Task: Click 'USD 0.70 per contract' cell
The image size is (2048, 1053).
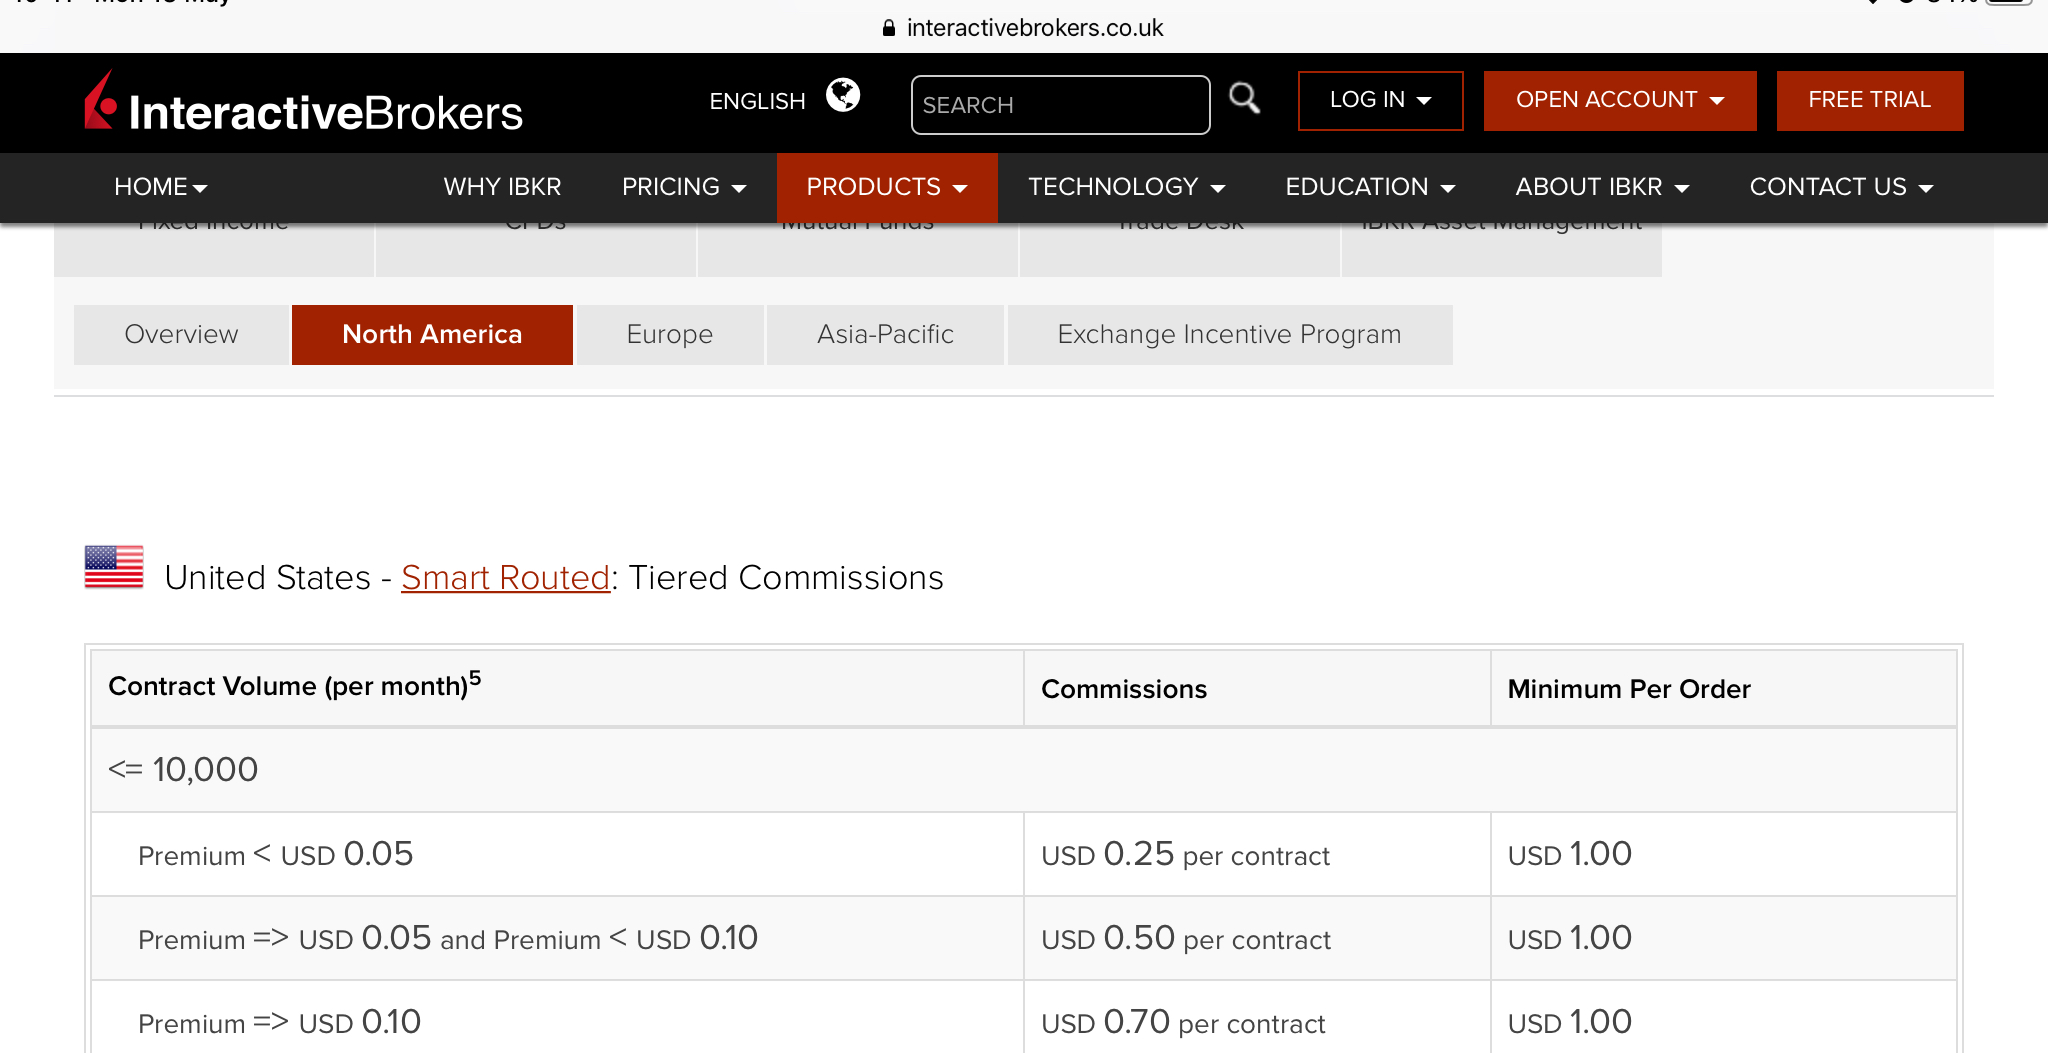Action: [1257, 1018]
